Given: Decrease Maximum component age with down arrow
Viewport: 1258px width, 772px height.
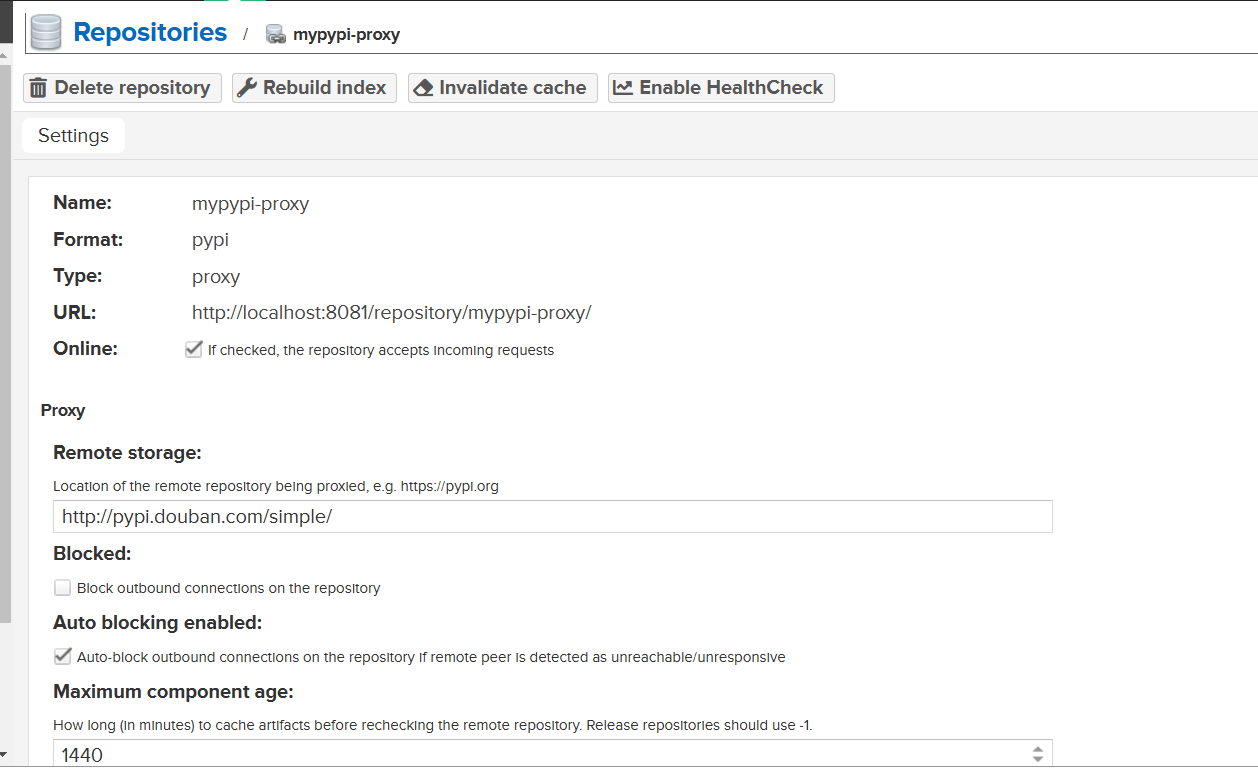Looking at the screenshot, I should (1038, 760).
